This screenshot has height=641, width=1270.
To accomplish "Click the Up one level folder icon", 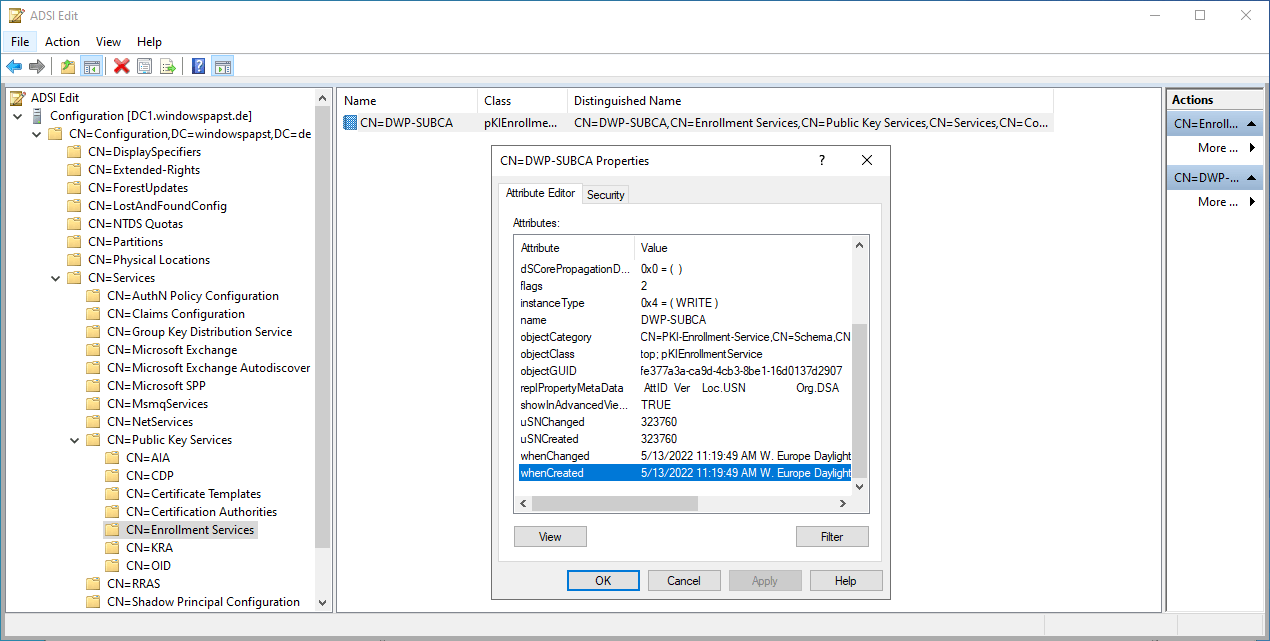I will [x=68, y=67].
